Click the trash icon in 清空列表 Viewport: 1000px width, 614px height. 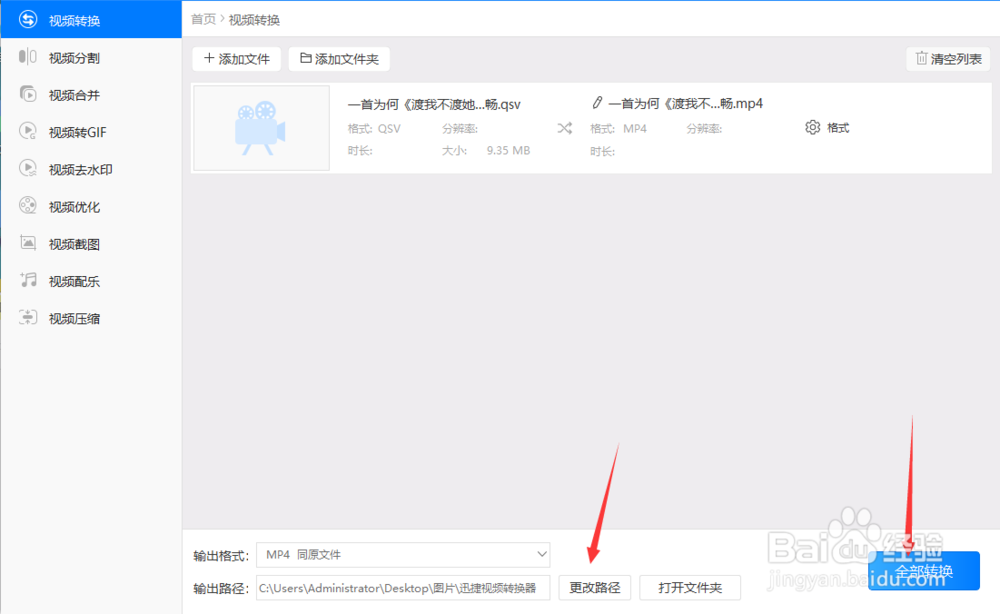point(922,58)
